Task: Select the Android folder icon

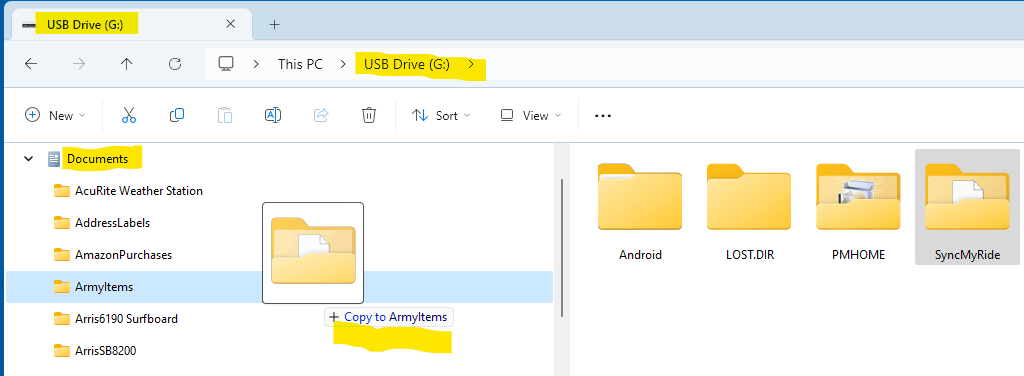Action: click(640, 197)
